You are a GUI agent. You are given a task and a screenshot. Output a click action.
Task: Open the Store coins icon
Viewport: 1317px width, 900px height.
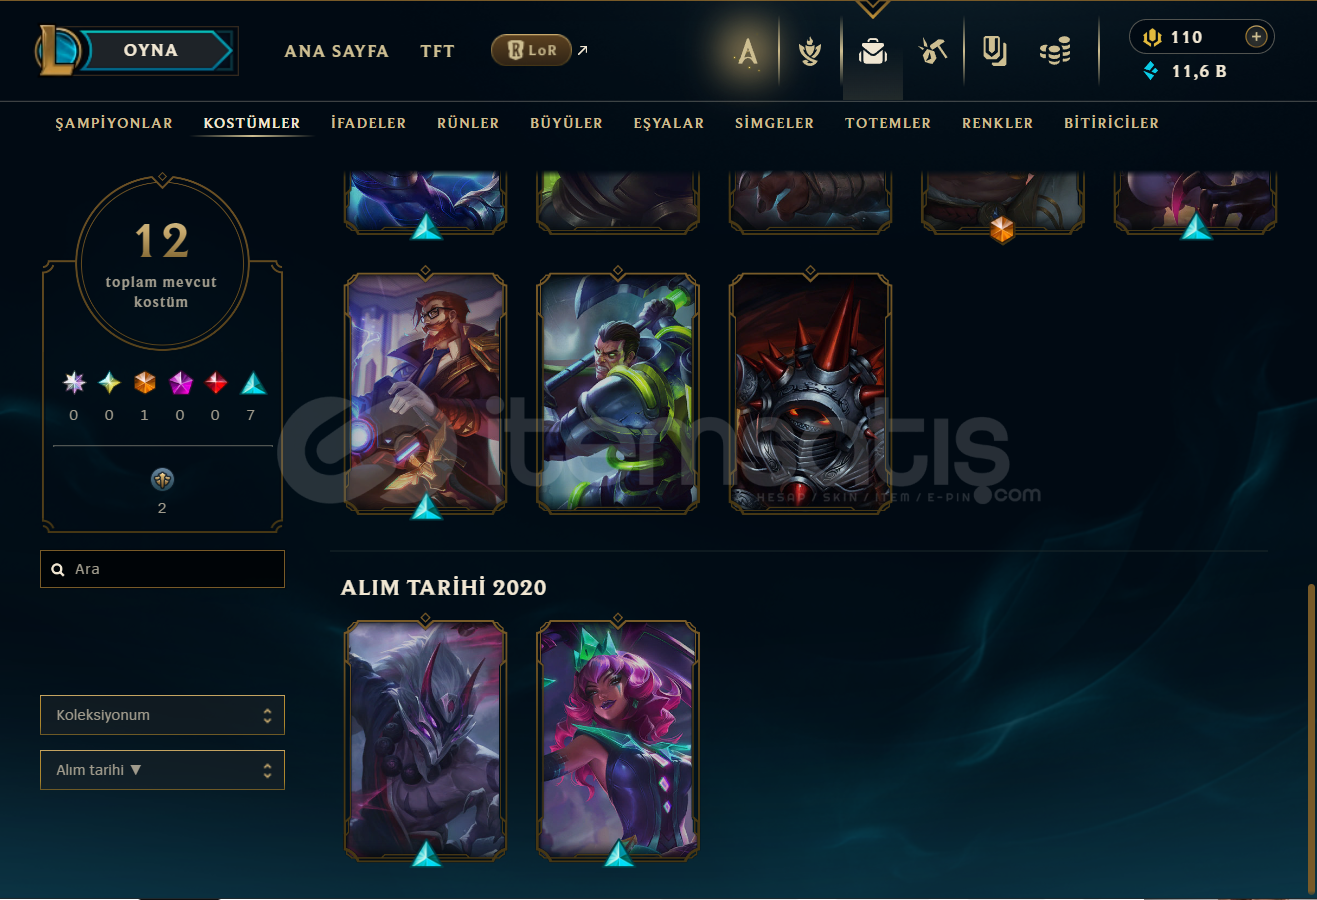[x=1055, y=51]
